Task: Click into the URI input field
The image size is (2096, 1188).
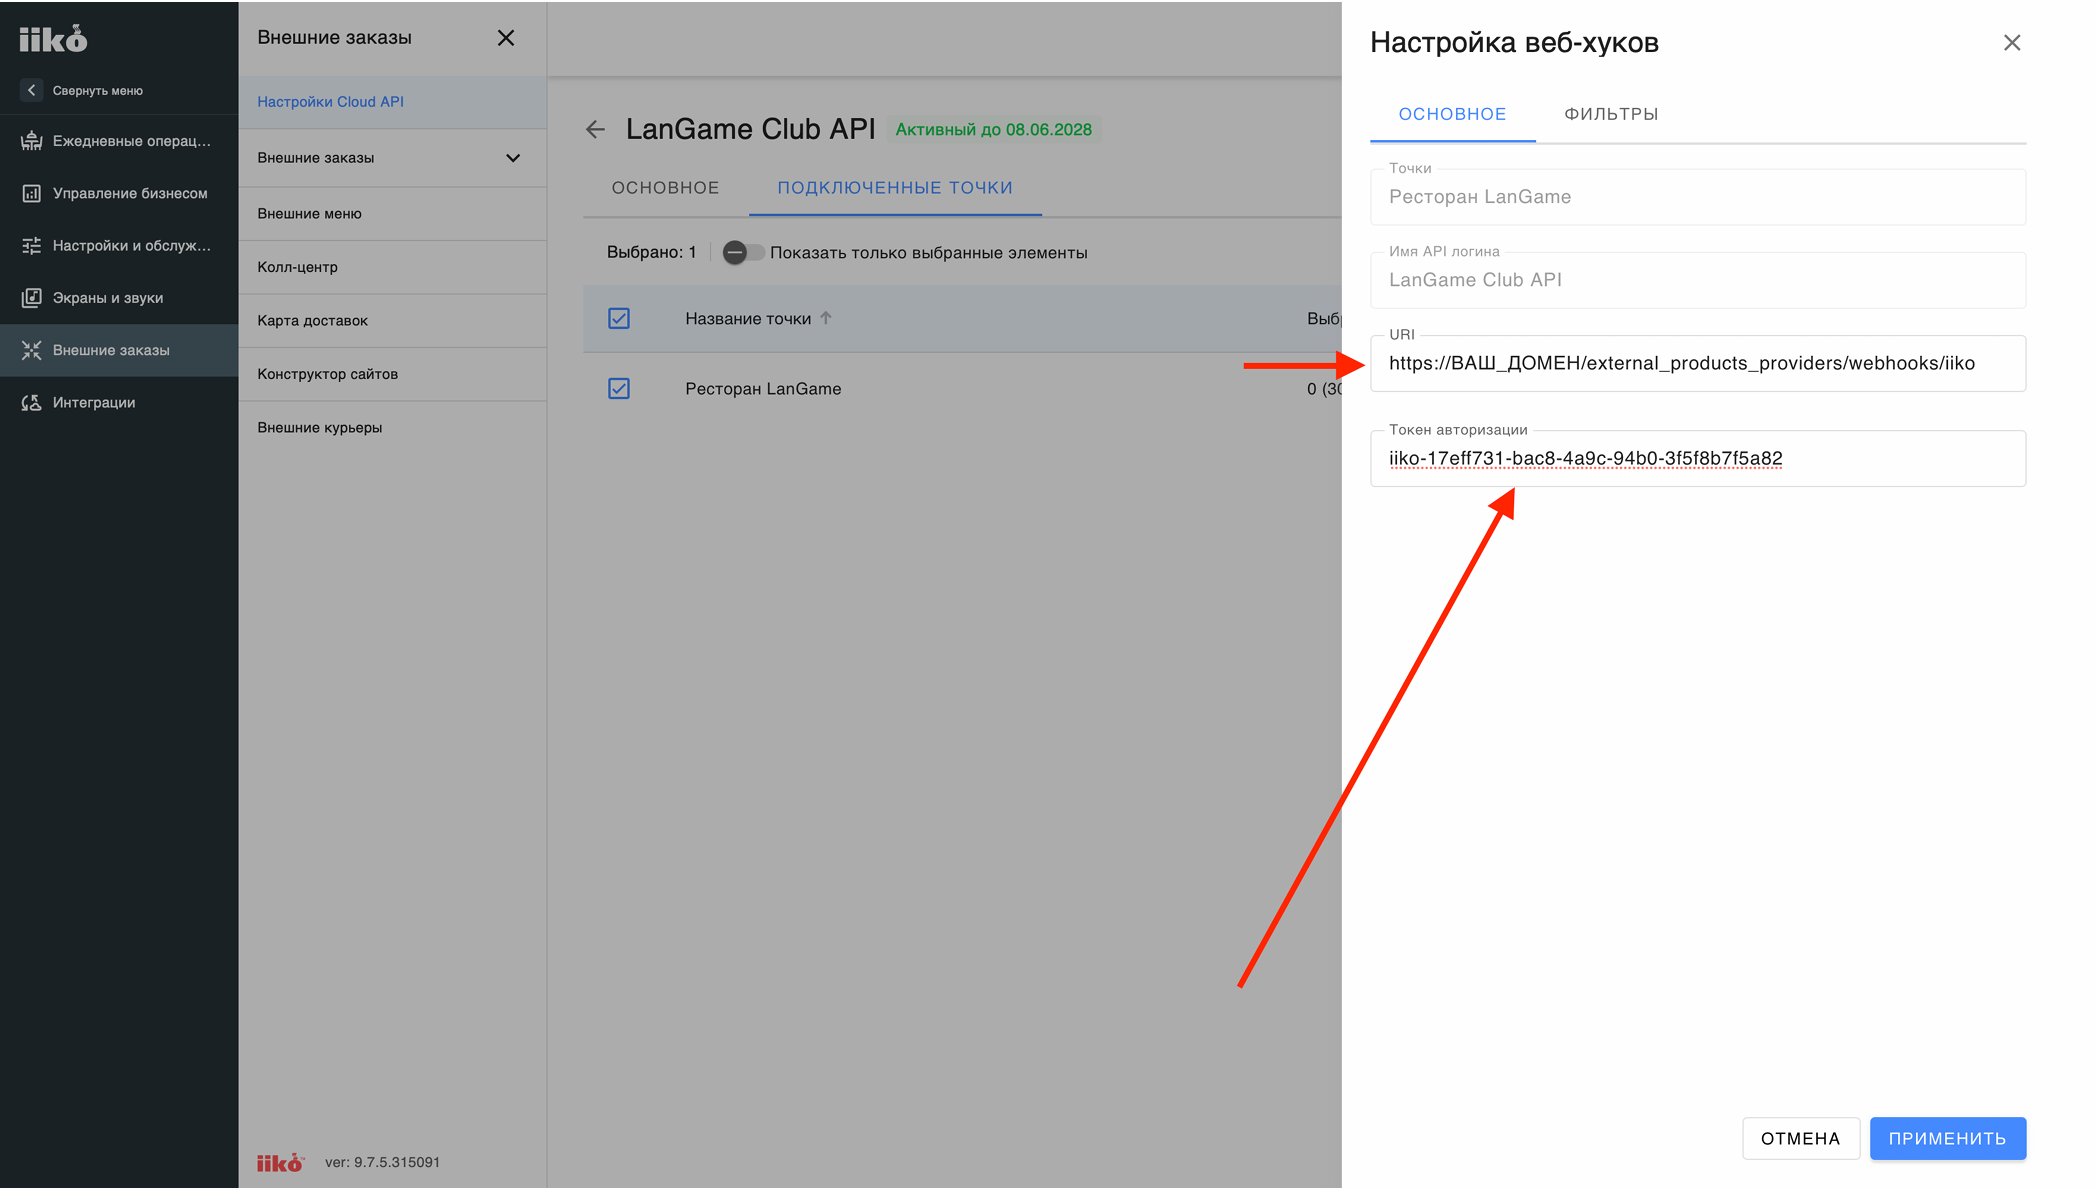Action: point(1698,363)
